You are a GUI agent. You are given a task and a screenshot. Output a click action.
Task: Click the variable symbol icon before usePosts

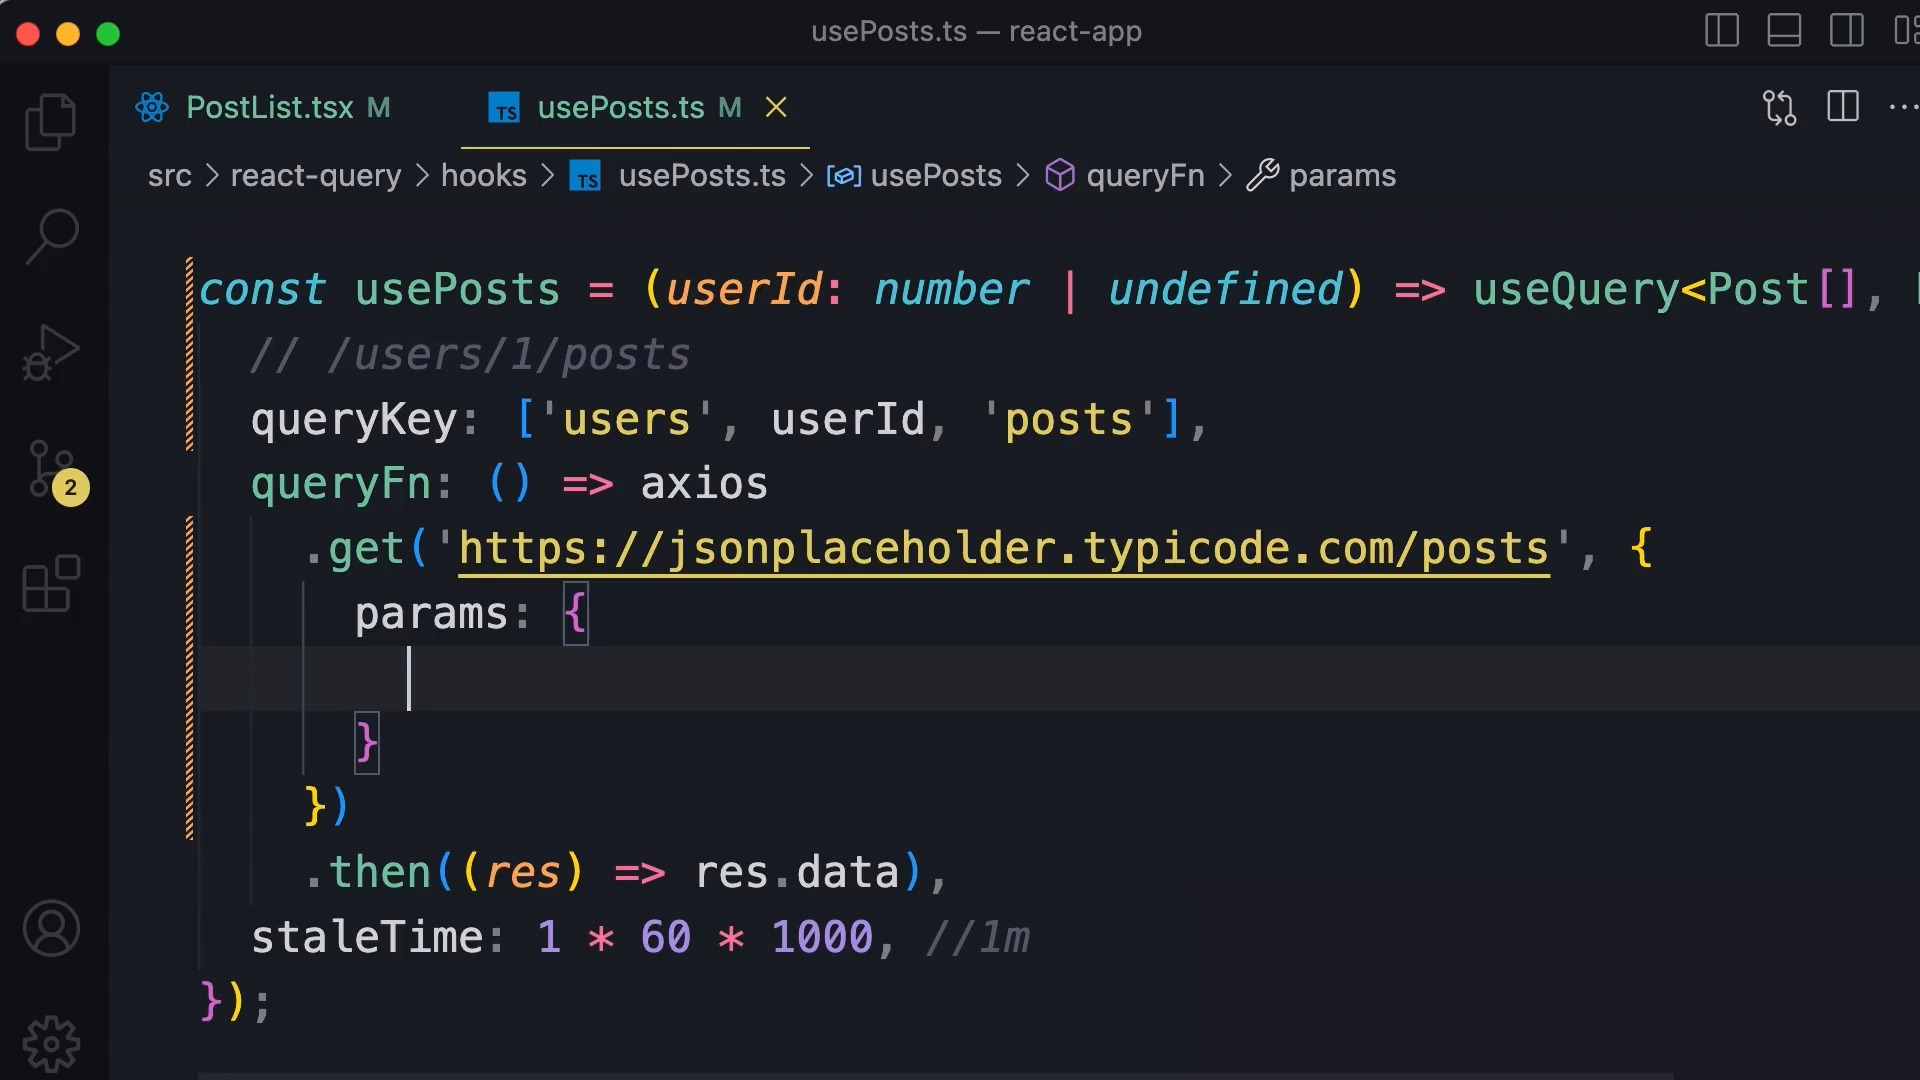(x=843, y=177)
